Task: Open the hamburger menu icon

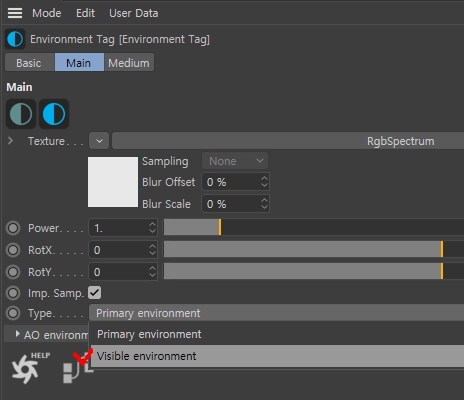Action: pos(15,13)
